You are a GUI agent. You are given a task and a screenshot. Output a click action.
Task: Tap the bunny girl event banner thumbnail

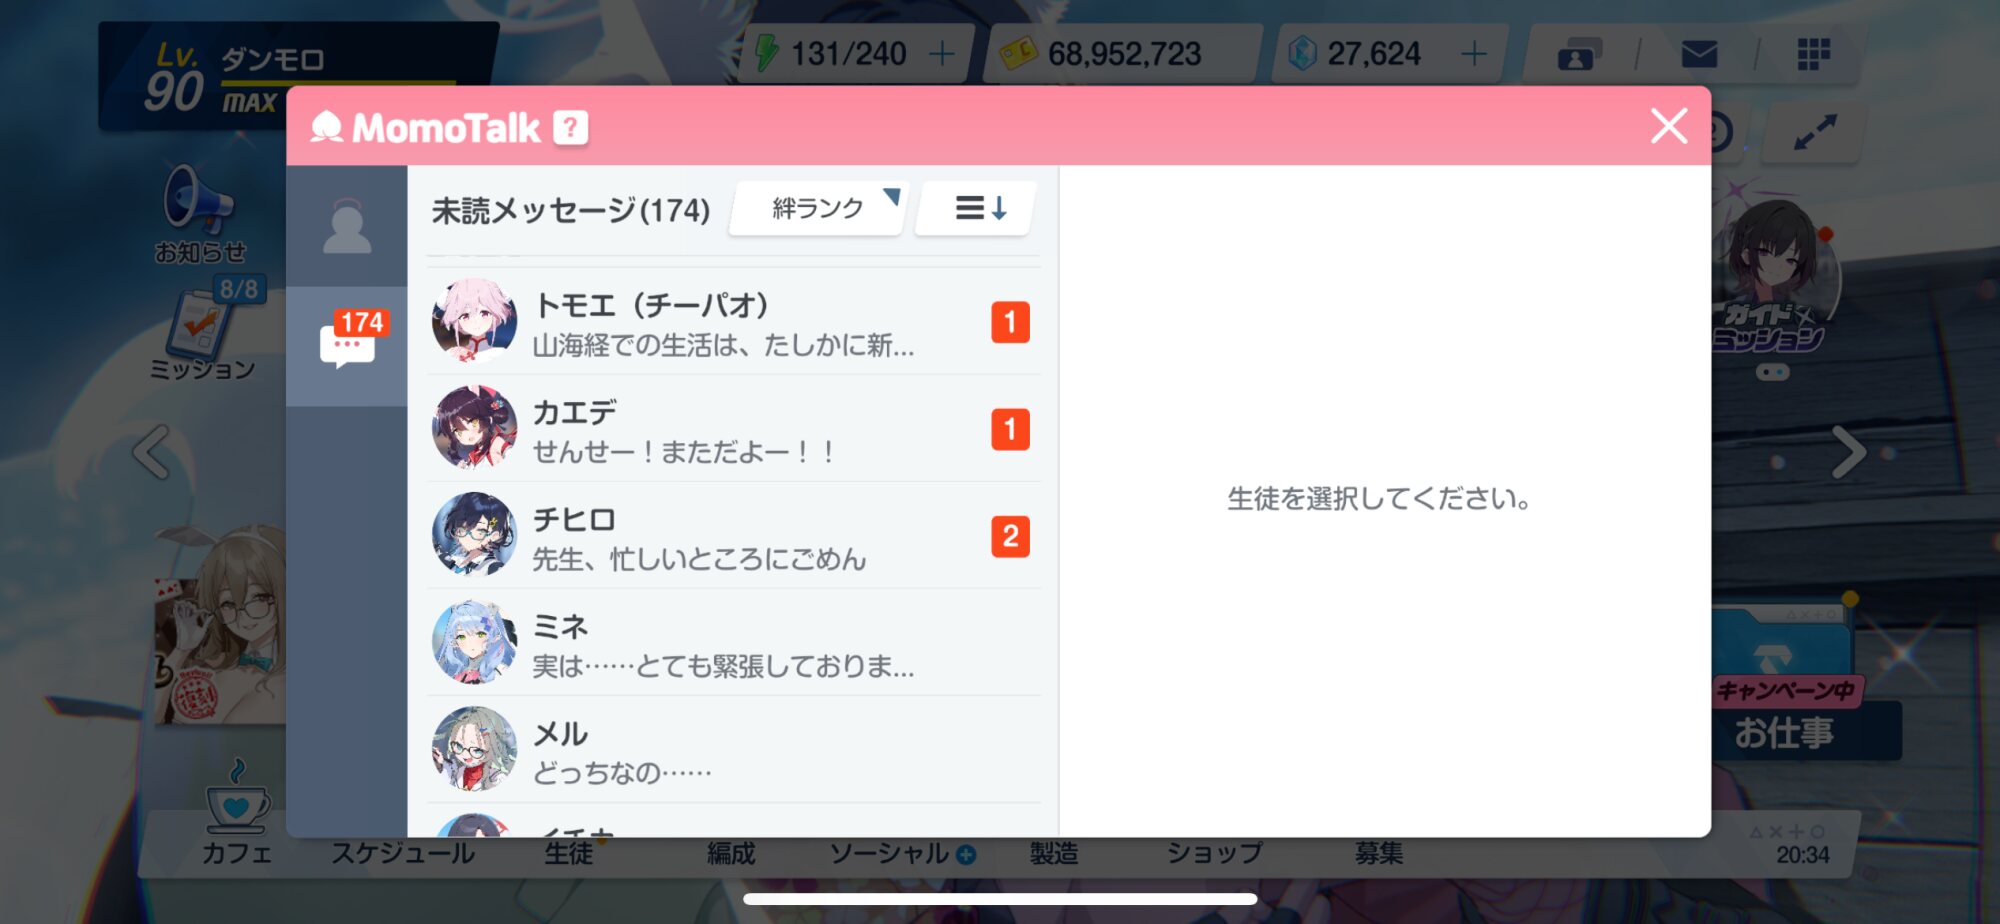point(220,625)
